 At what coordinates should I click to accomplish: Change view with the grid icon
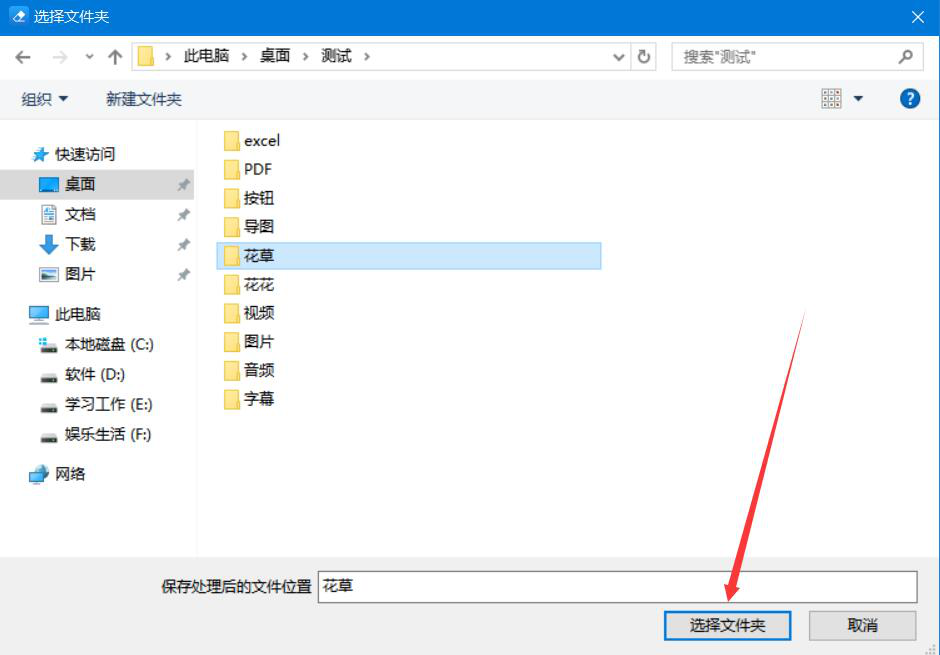(831, 98)
